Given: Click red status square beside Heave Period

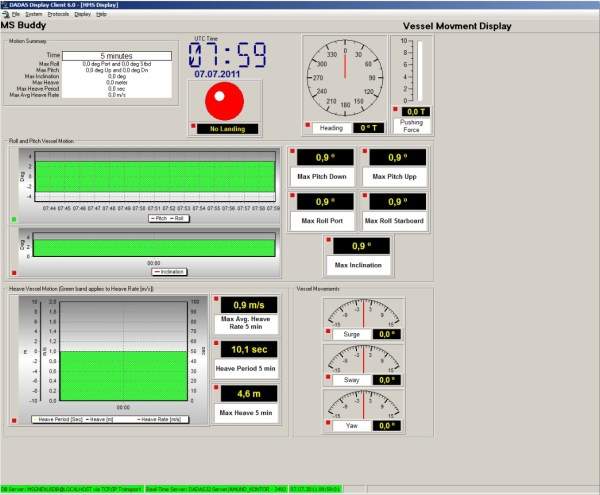Looking at the screenshot, I should click(x=217, y=342).
